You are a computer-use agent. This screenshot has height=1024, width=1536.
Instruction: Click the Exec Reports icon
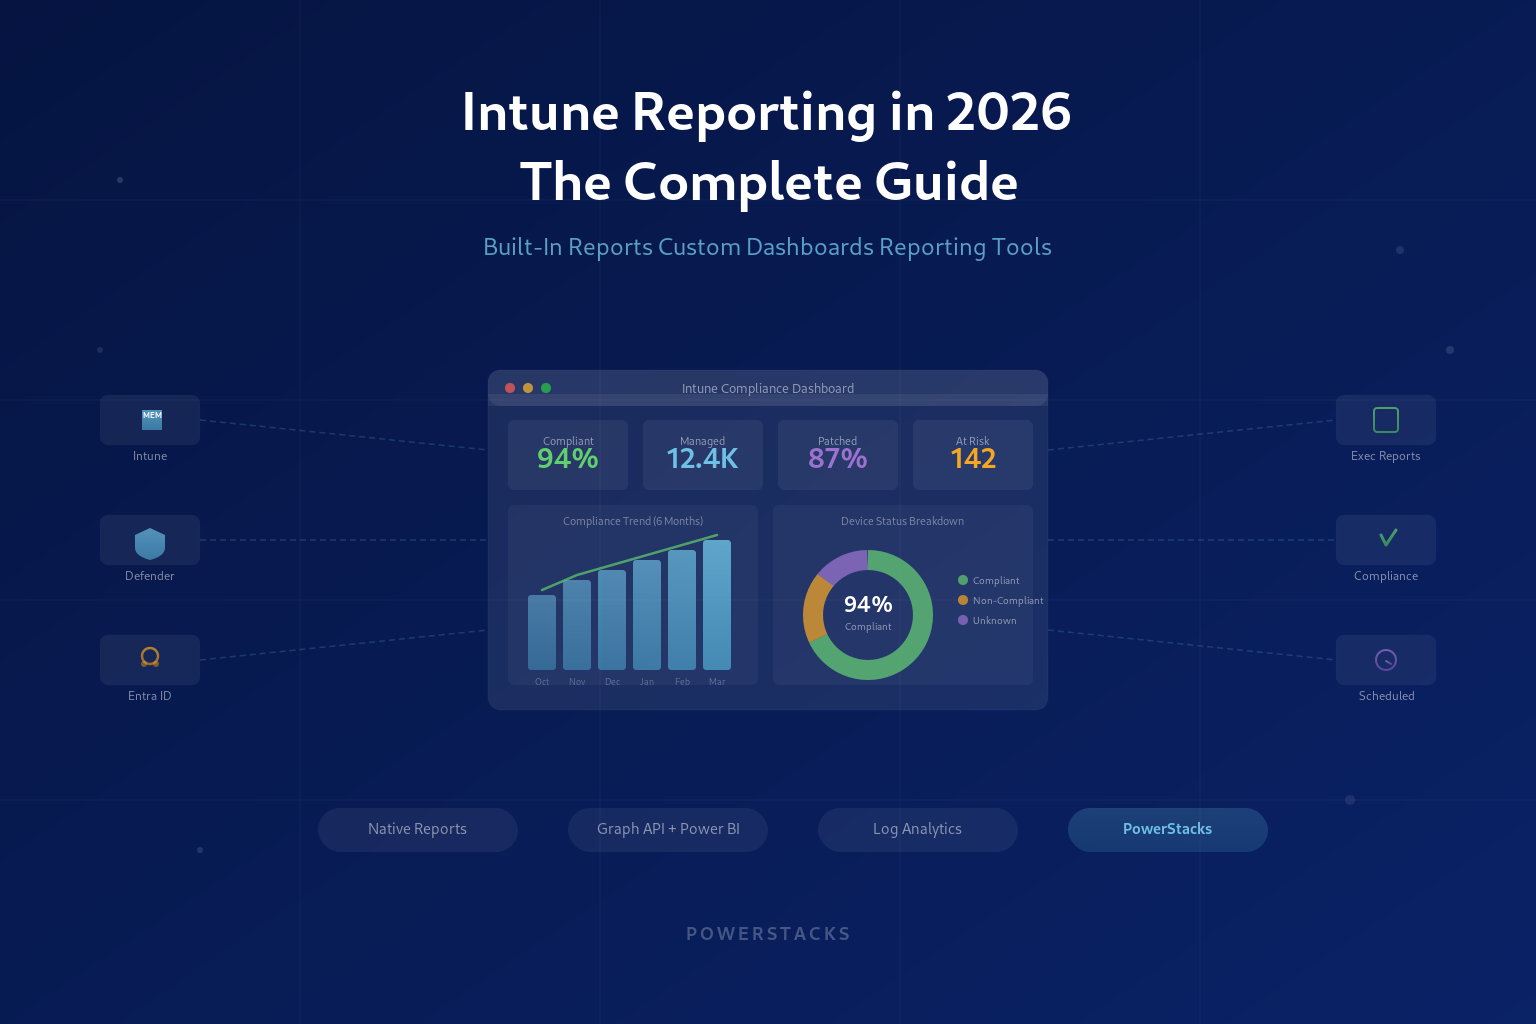click(1385, 420)
